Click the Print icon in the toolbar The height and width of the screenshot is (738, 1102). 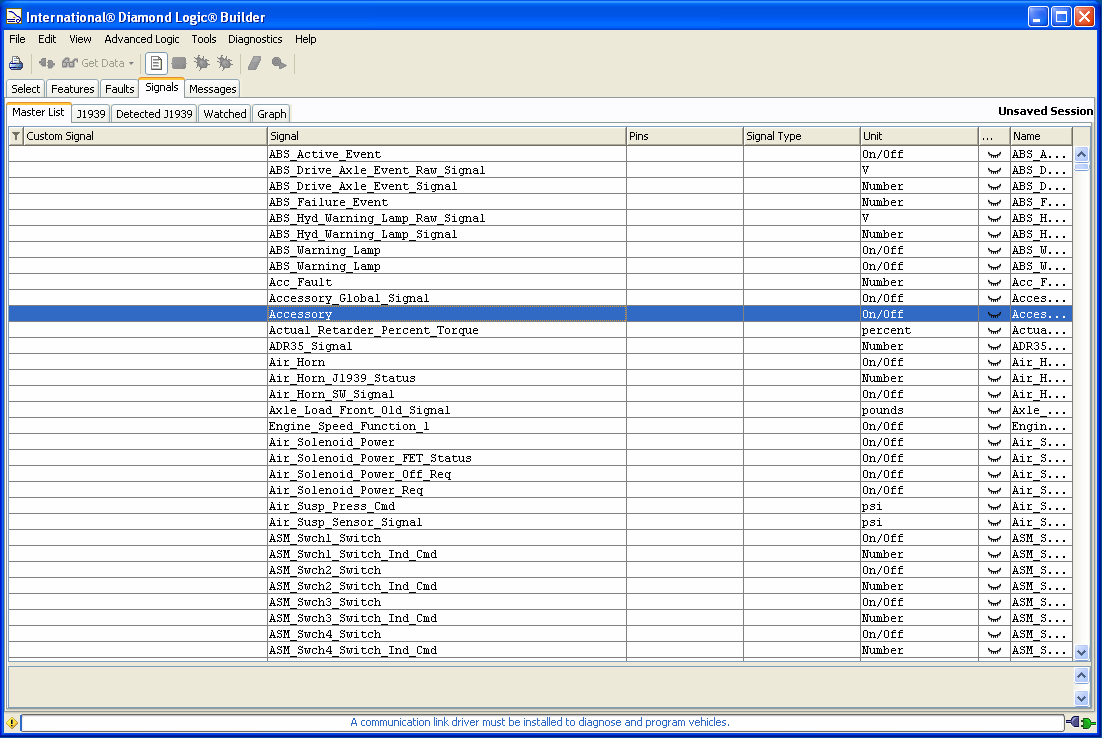click(x=15, y=63)
